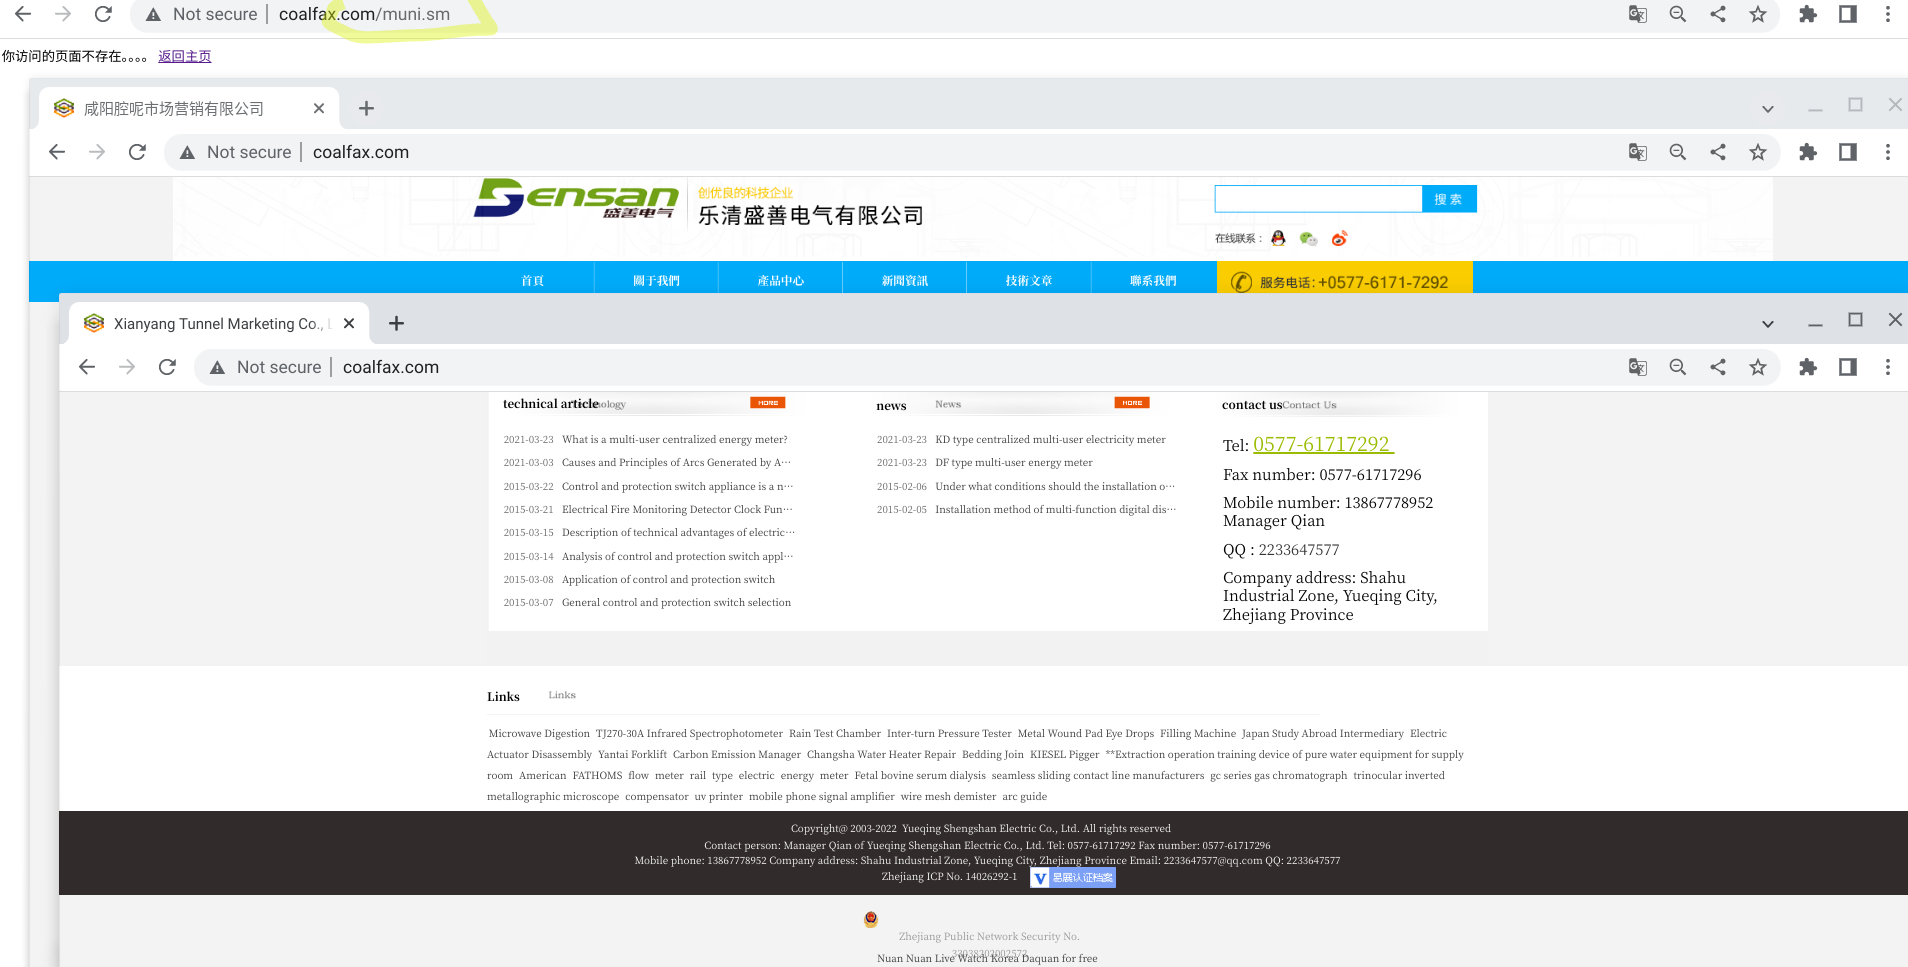Open 技术文章 navigation item

(x=1029, y=281)
